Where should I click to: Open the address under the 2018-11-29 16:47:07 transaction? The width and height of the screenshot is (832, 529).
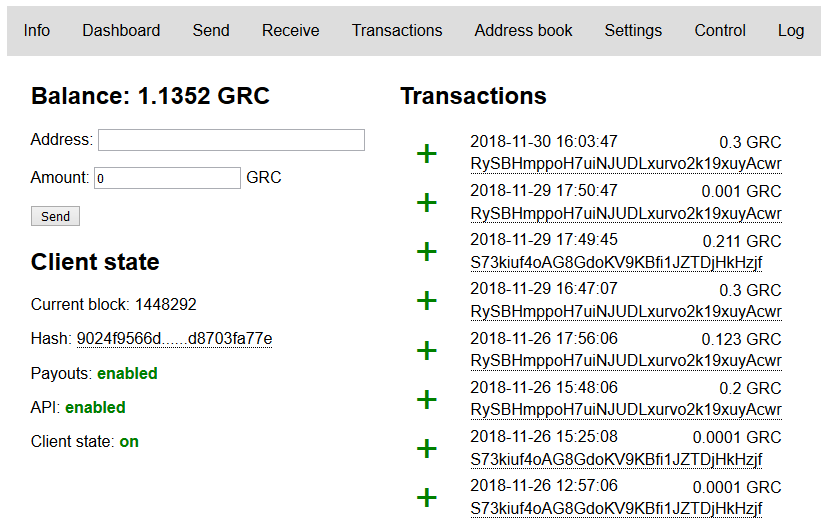pos(626,311)
